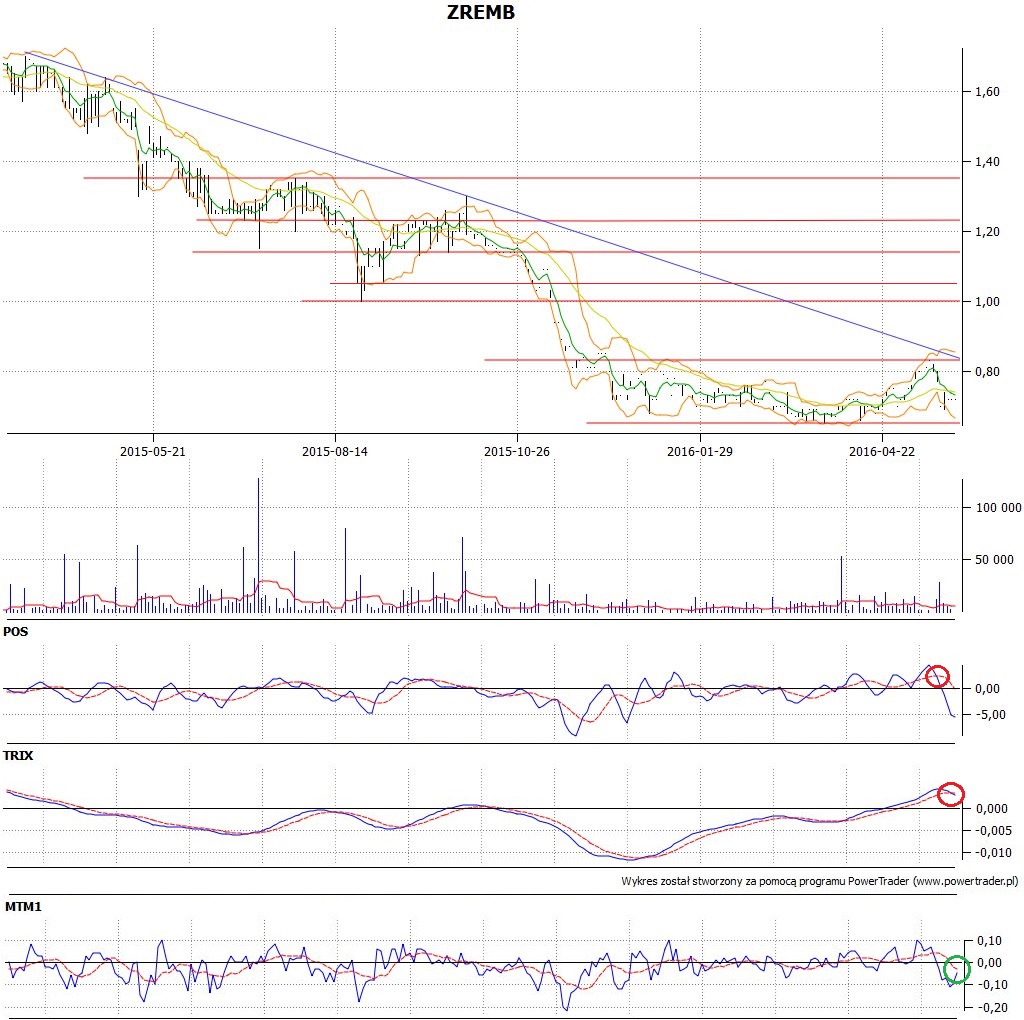The width and height of the screenshot is (1024, 1020).
Task: Click the 2016-04-22 date label
Action: click(x=882, y=451)
